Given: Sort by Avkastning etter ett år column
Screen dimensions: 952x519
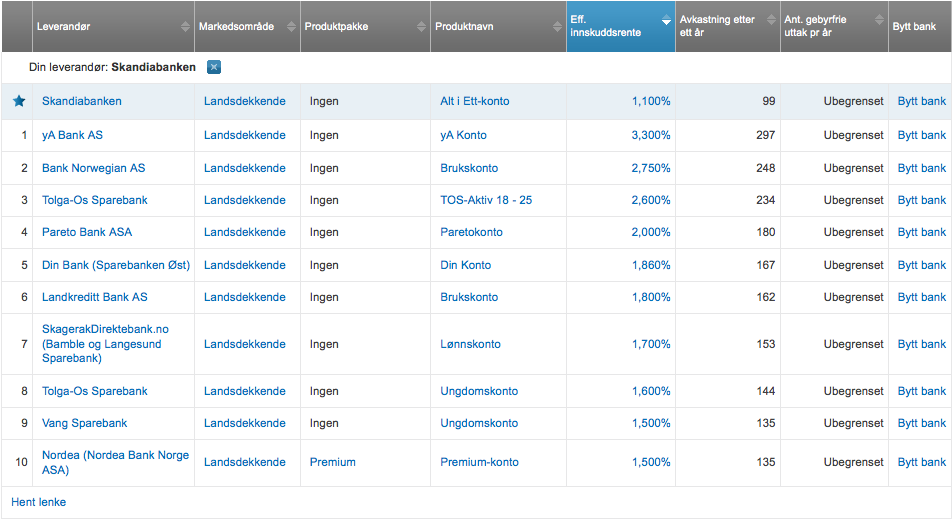Looking at the screenshot, I should pos(727,27).
